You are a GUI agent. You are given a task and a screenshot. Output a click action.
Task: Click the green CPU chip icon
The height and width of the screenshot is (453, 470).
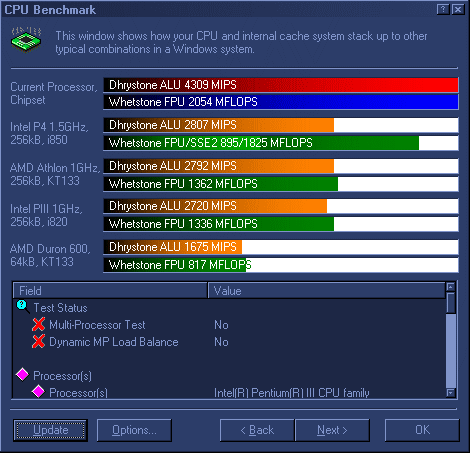26,40
